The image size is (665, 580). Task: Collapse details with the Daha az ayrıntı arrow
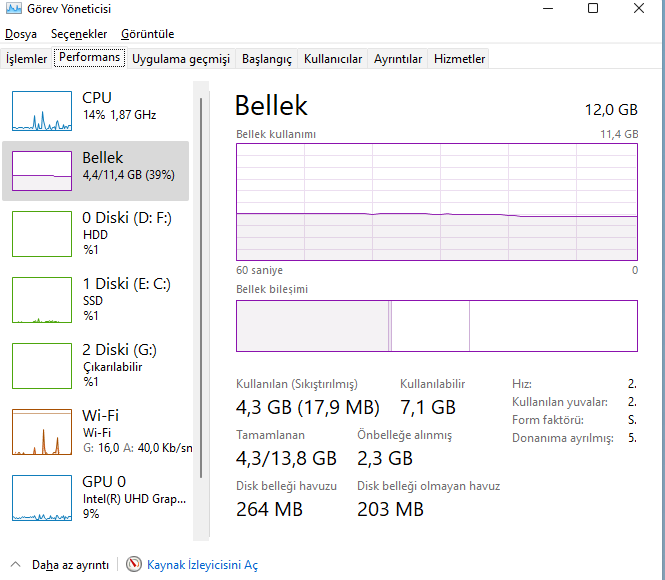[x=16, y=565]
